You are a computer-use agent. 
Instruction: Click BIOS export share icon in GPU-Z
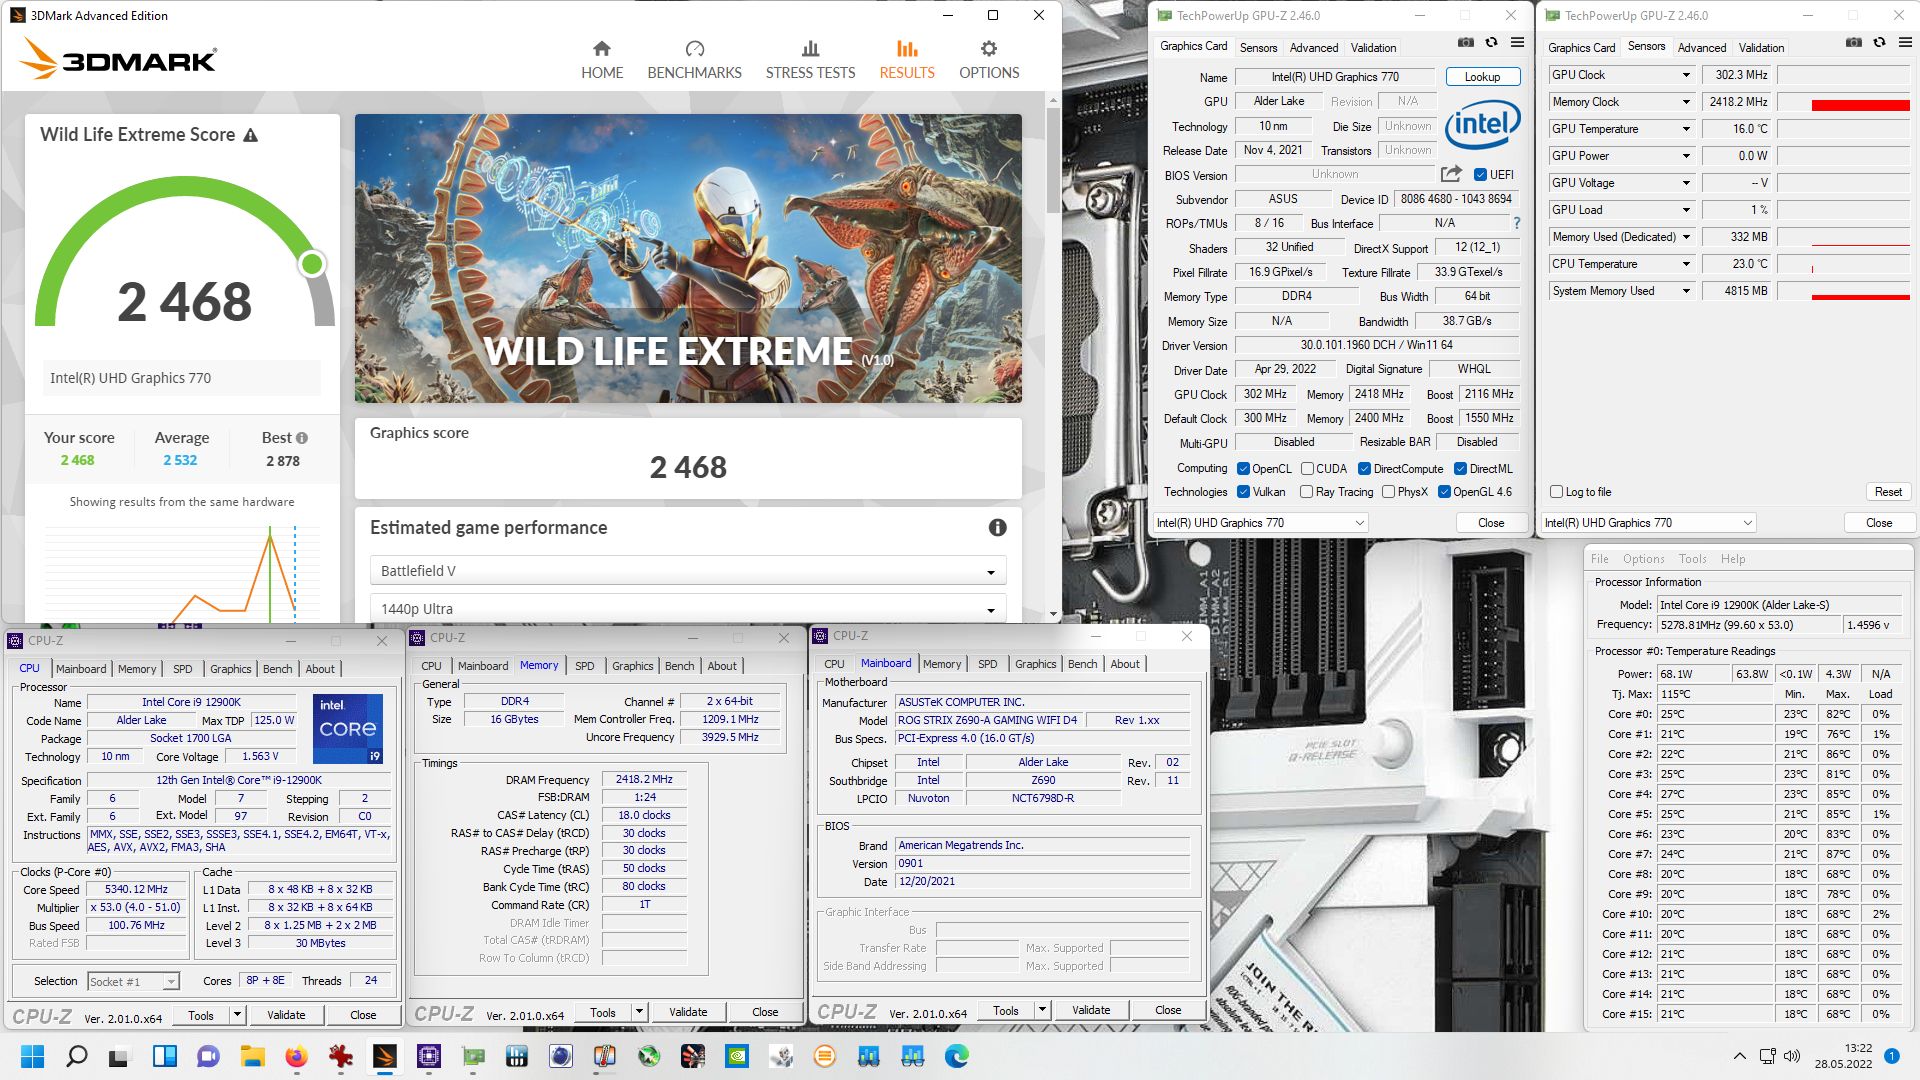1451,174
